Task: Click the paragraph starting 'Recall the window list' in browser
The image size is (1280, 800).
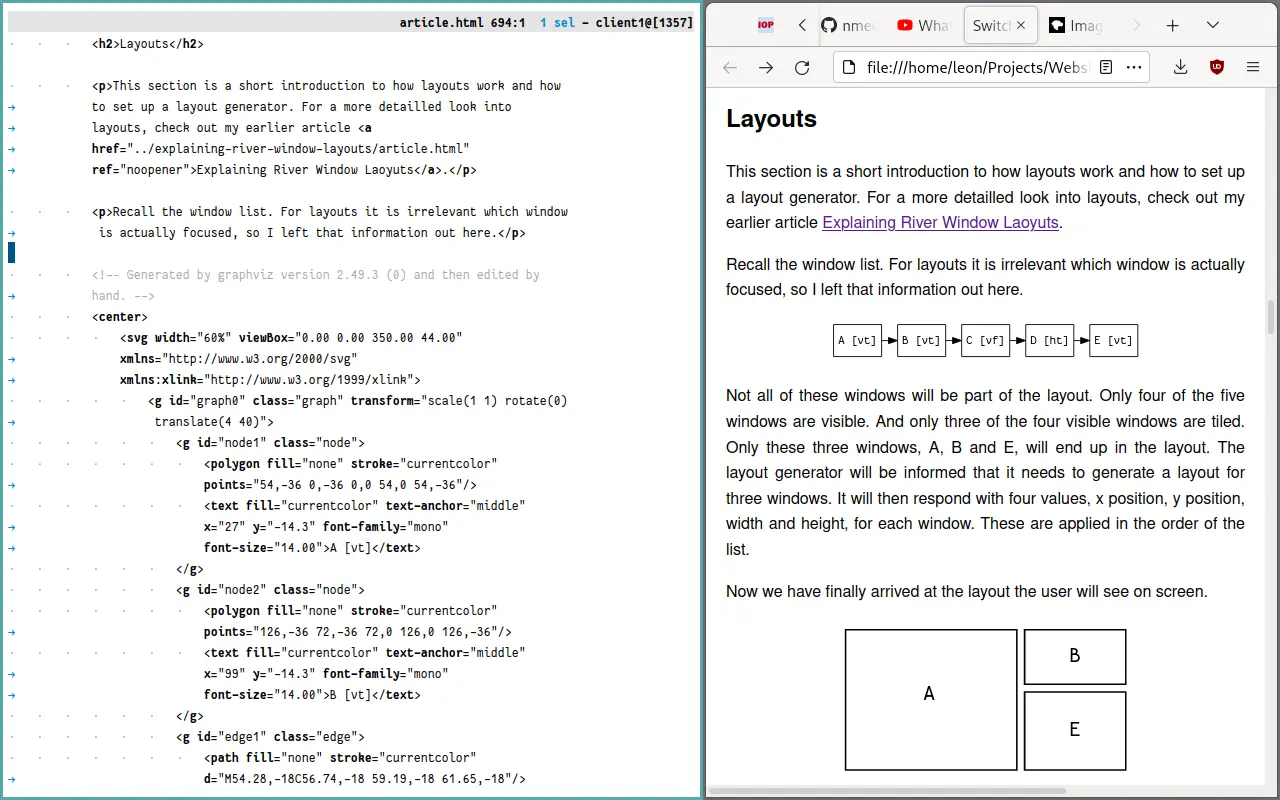Action: tap(985, 277)
